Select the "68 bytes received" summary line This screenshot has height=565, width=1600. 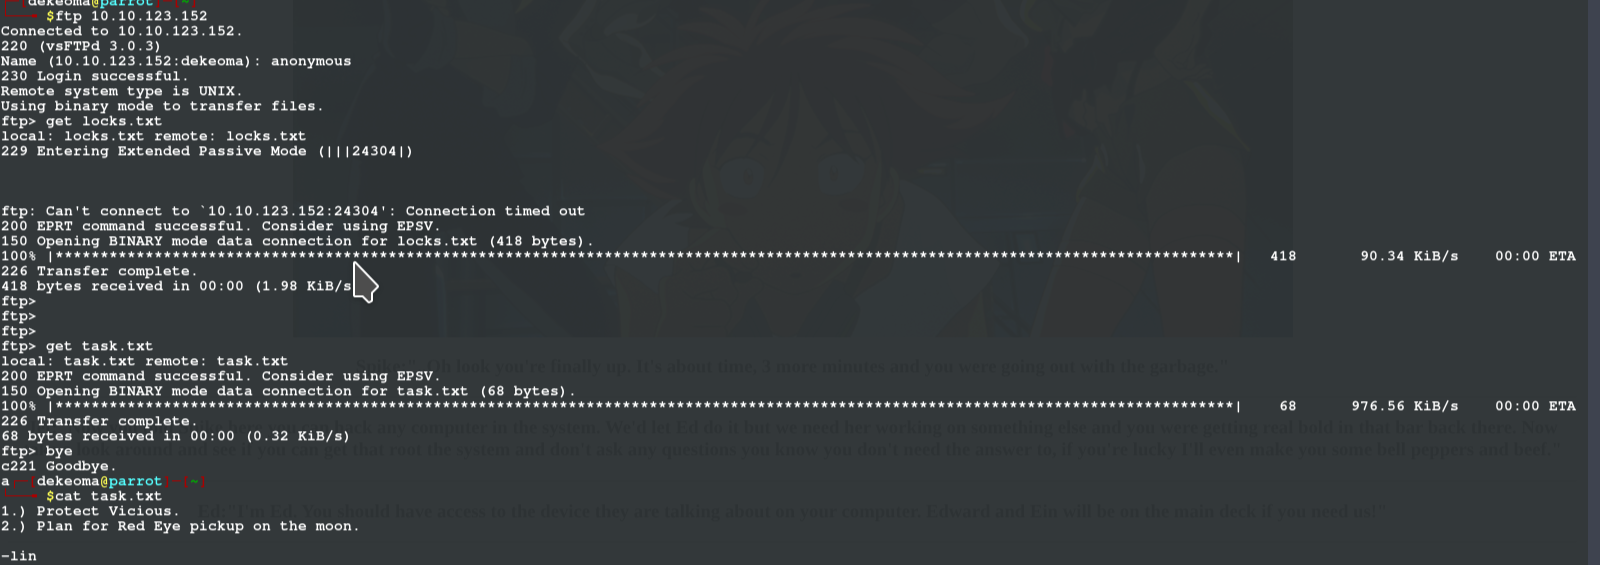click(175, 436)
